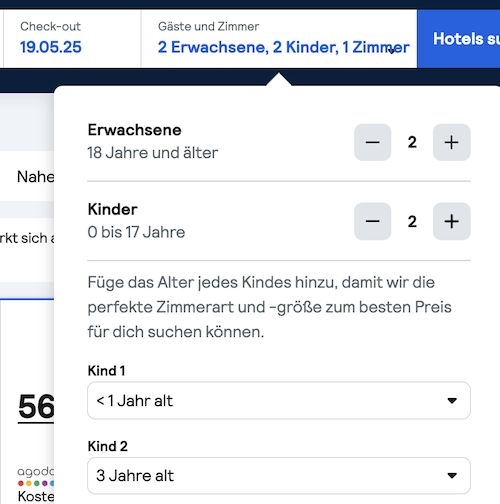Click the '2 Erwachsene, 2 Kinder, 1 Zimmer' summary
500x504 pixels.
283,47
